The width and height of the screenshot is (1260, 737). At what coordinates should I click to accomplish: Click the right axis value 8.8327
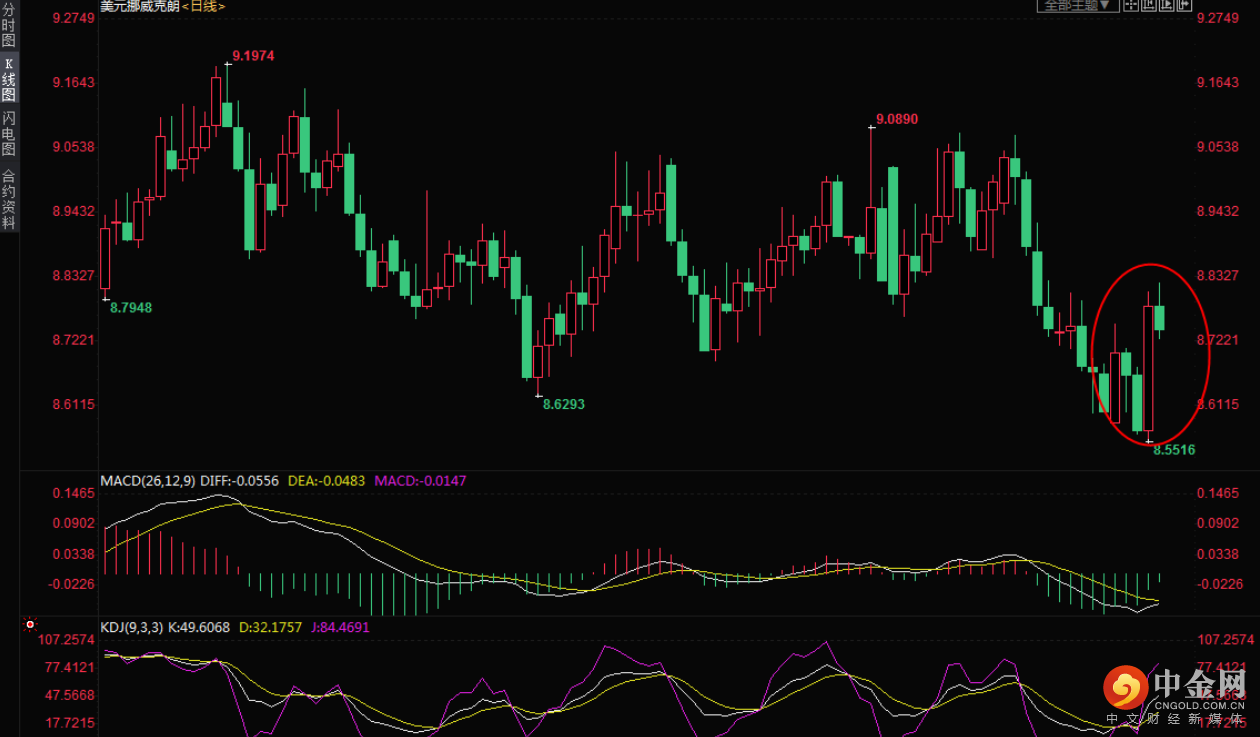1217,275
